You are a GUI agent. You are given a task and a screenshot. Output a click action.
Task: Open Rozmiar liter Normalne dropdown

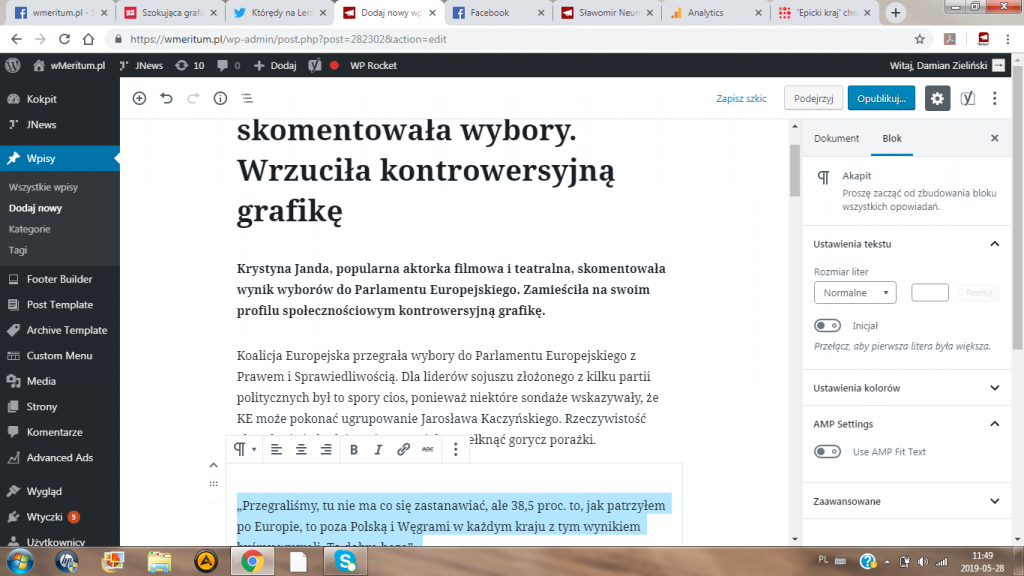coord(855,293)
